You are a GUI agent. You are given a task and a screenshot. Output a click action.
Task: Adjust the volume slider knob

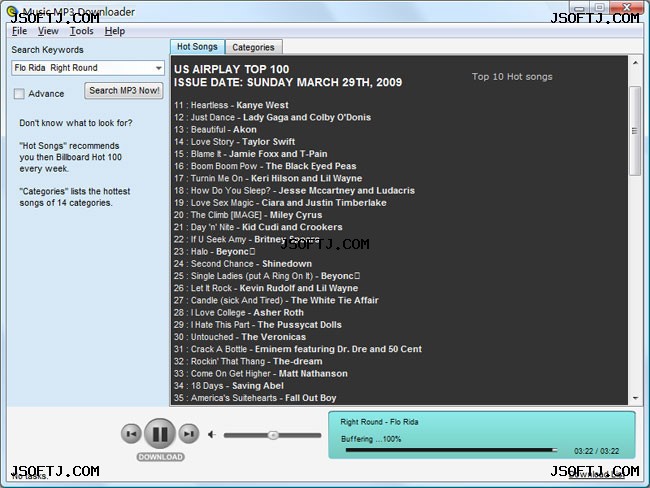[273, 435]
